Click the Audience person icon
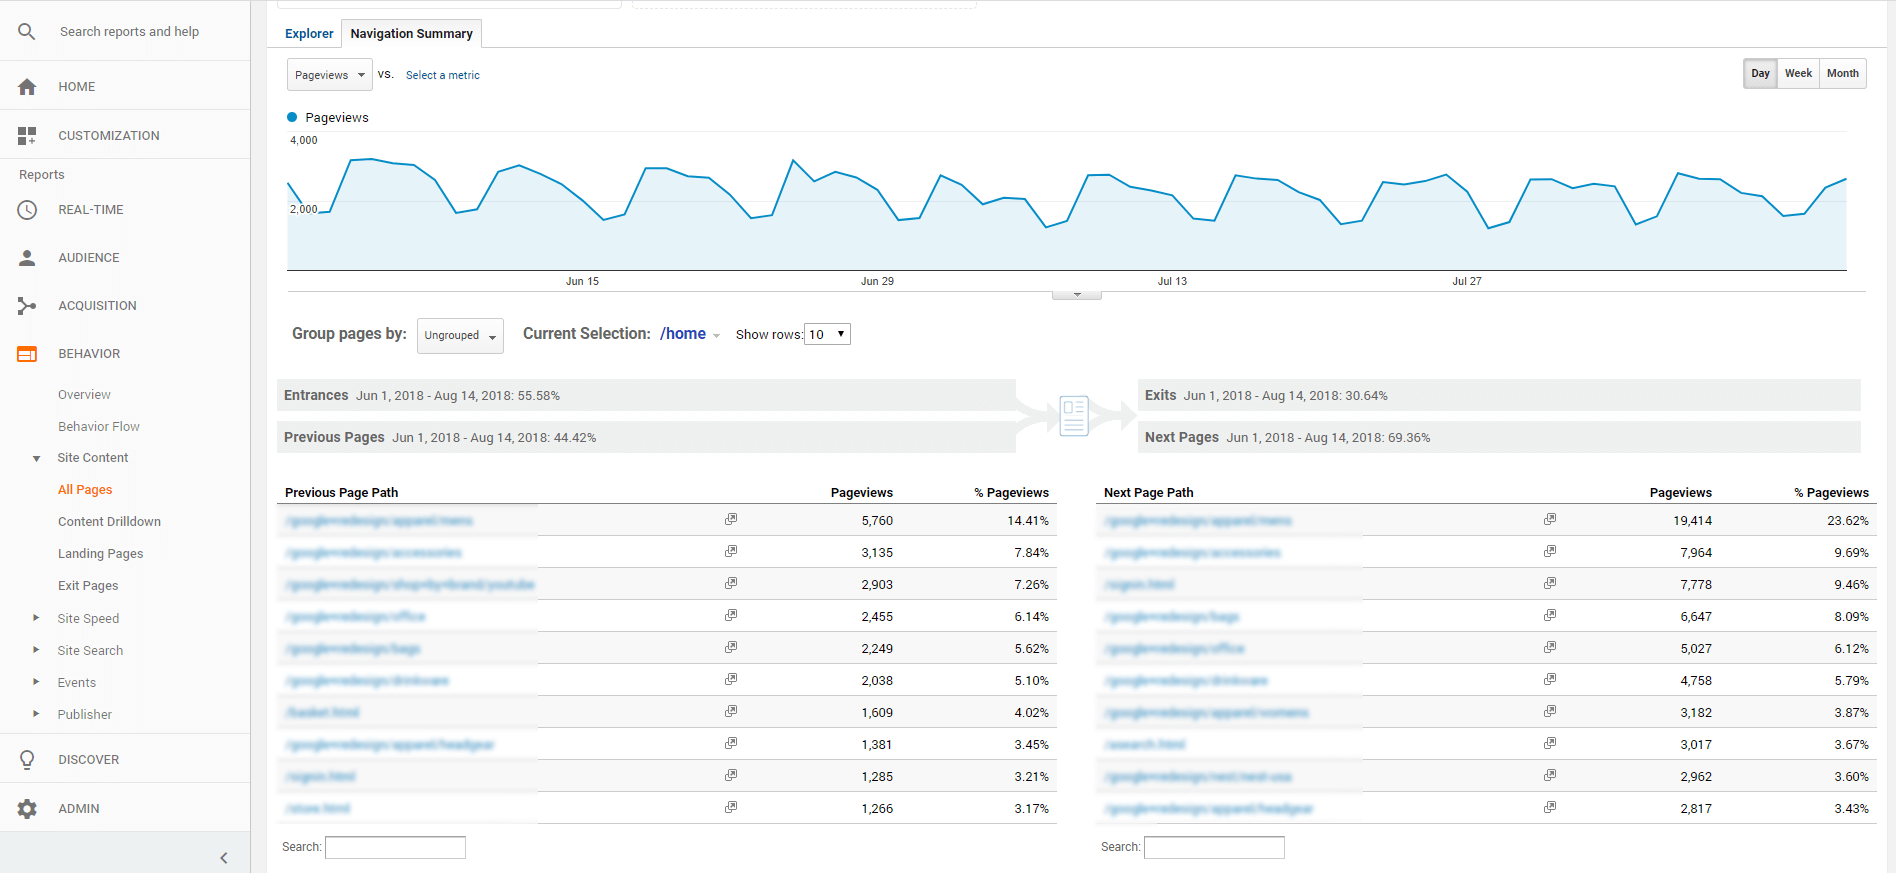Image resolution: width=1896 pixels, height=873 pixels. [27, 258]
